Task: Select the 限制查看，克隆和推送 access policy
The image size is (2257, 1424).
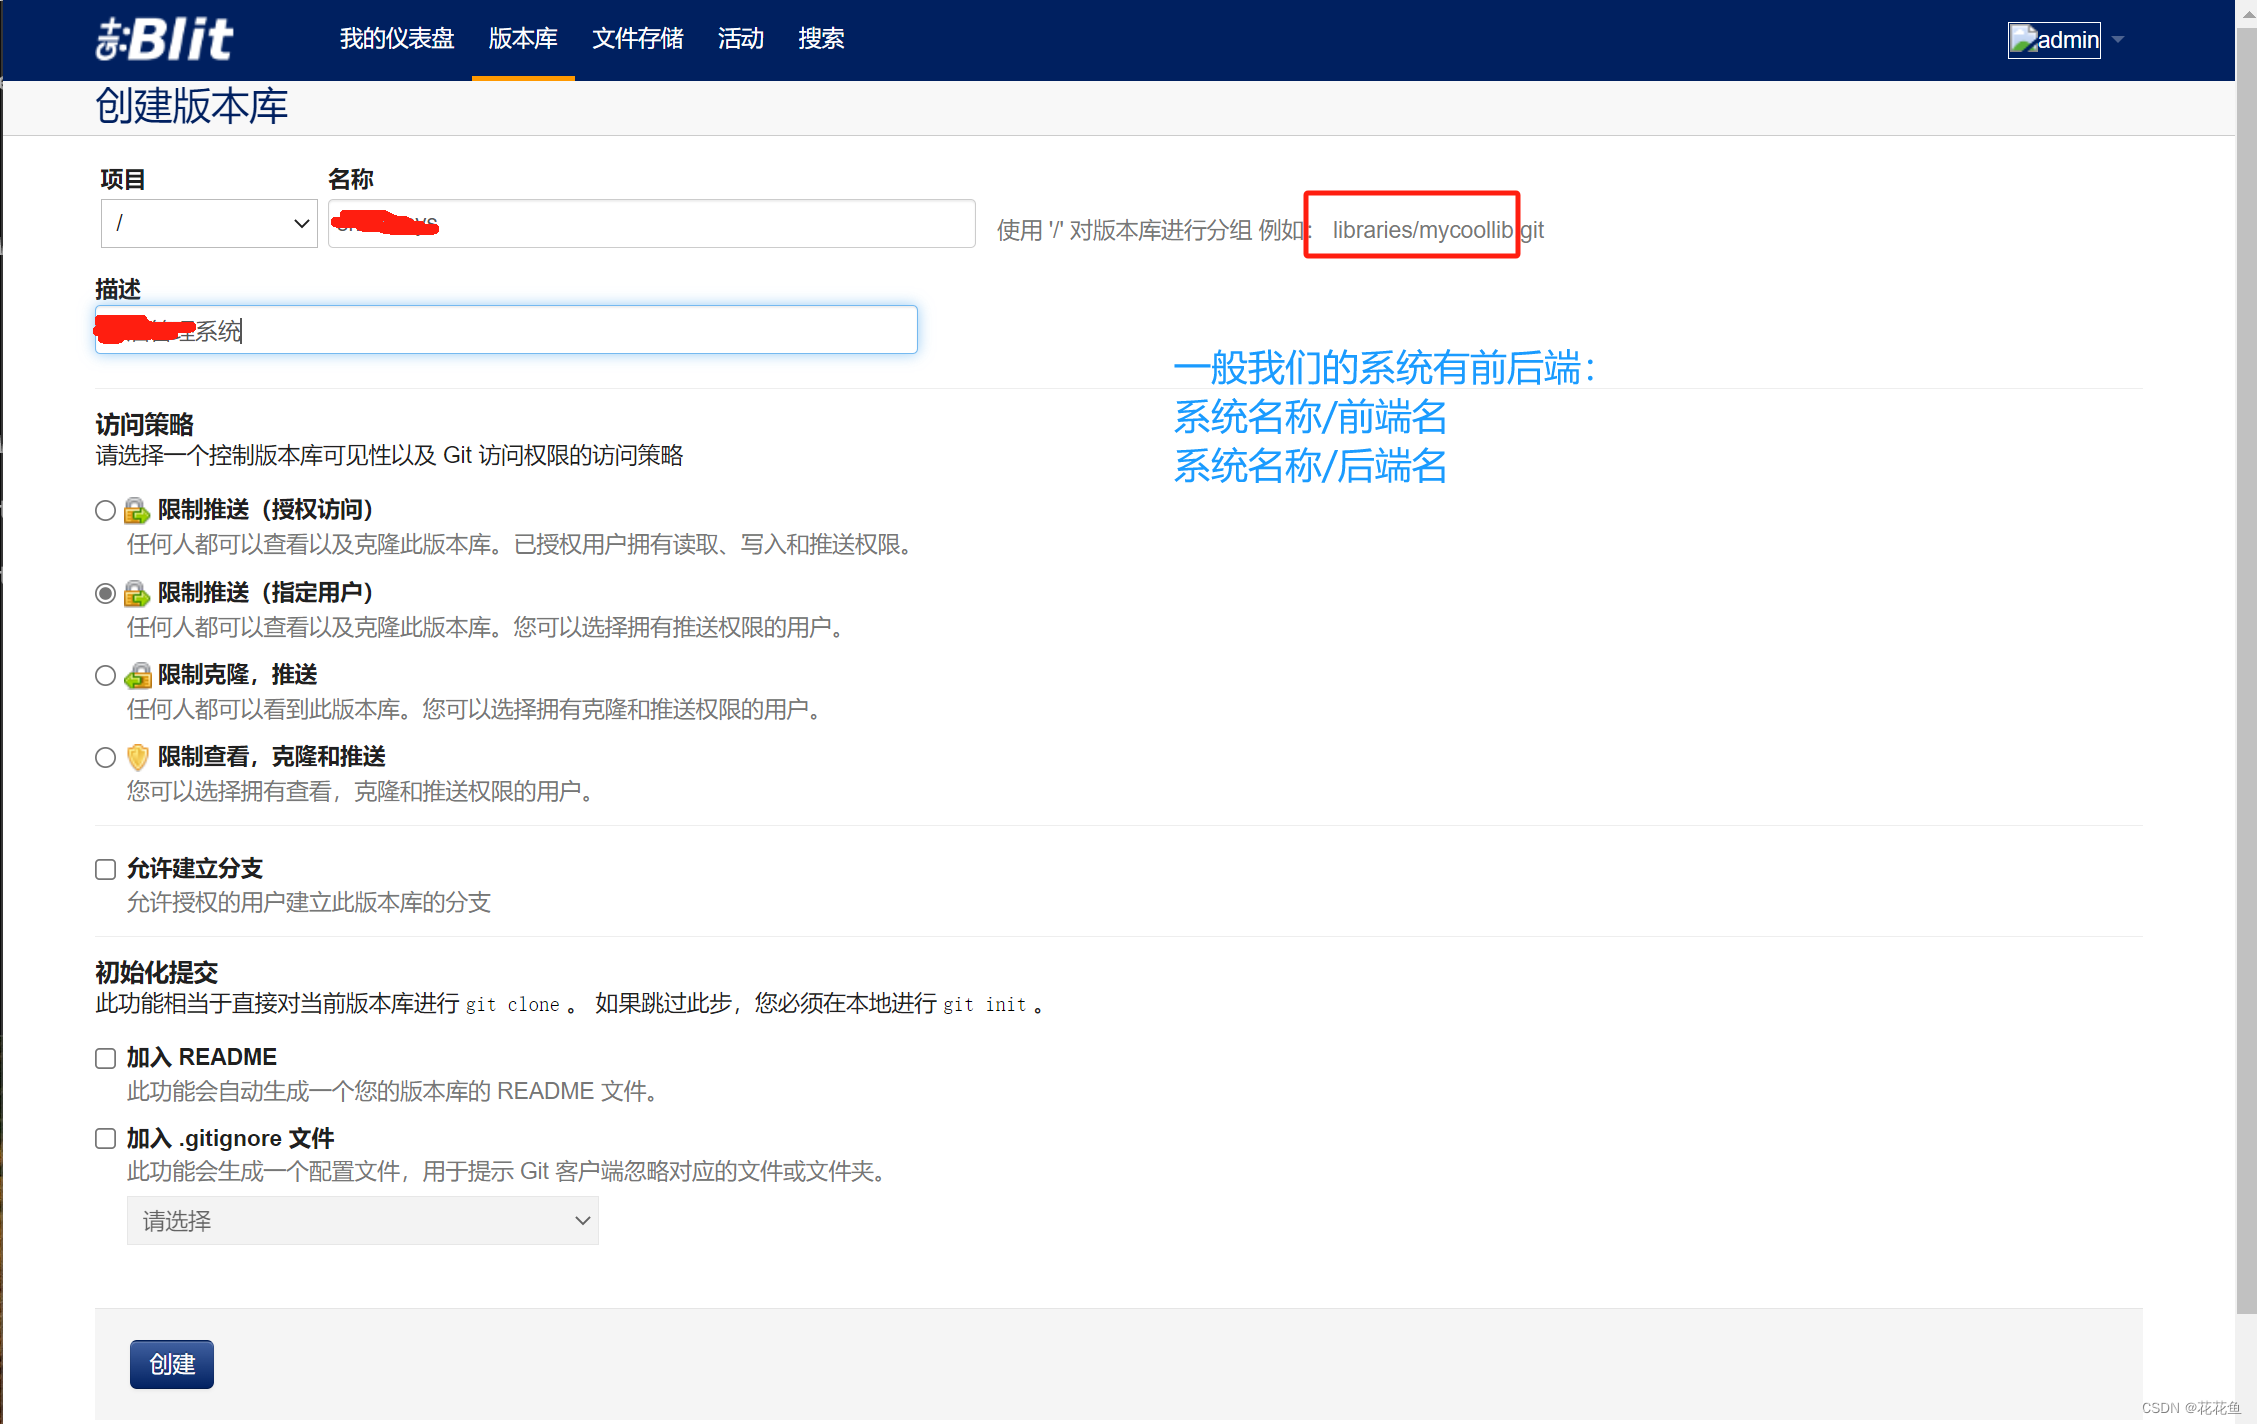Action: click(x=104, y=757)
